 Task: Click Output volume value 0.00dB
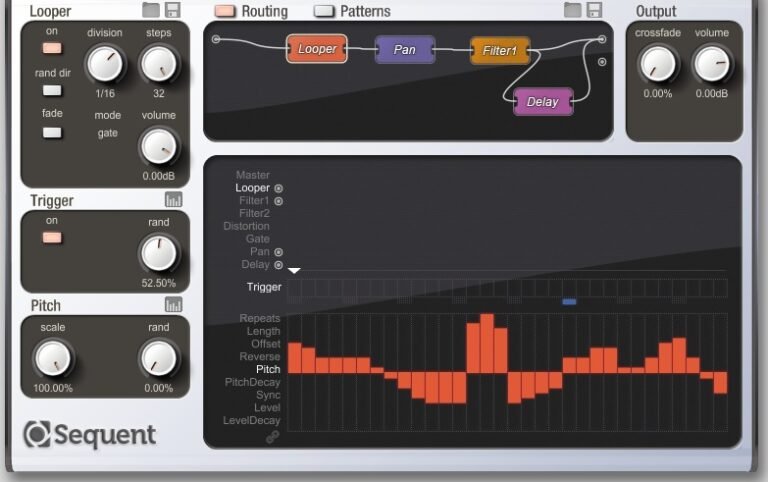tap(712, 93)
